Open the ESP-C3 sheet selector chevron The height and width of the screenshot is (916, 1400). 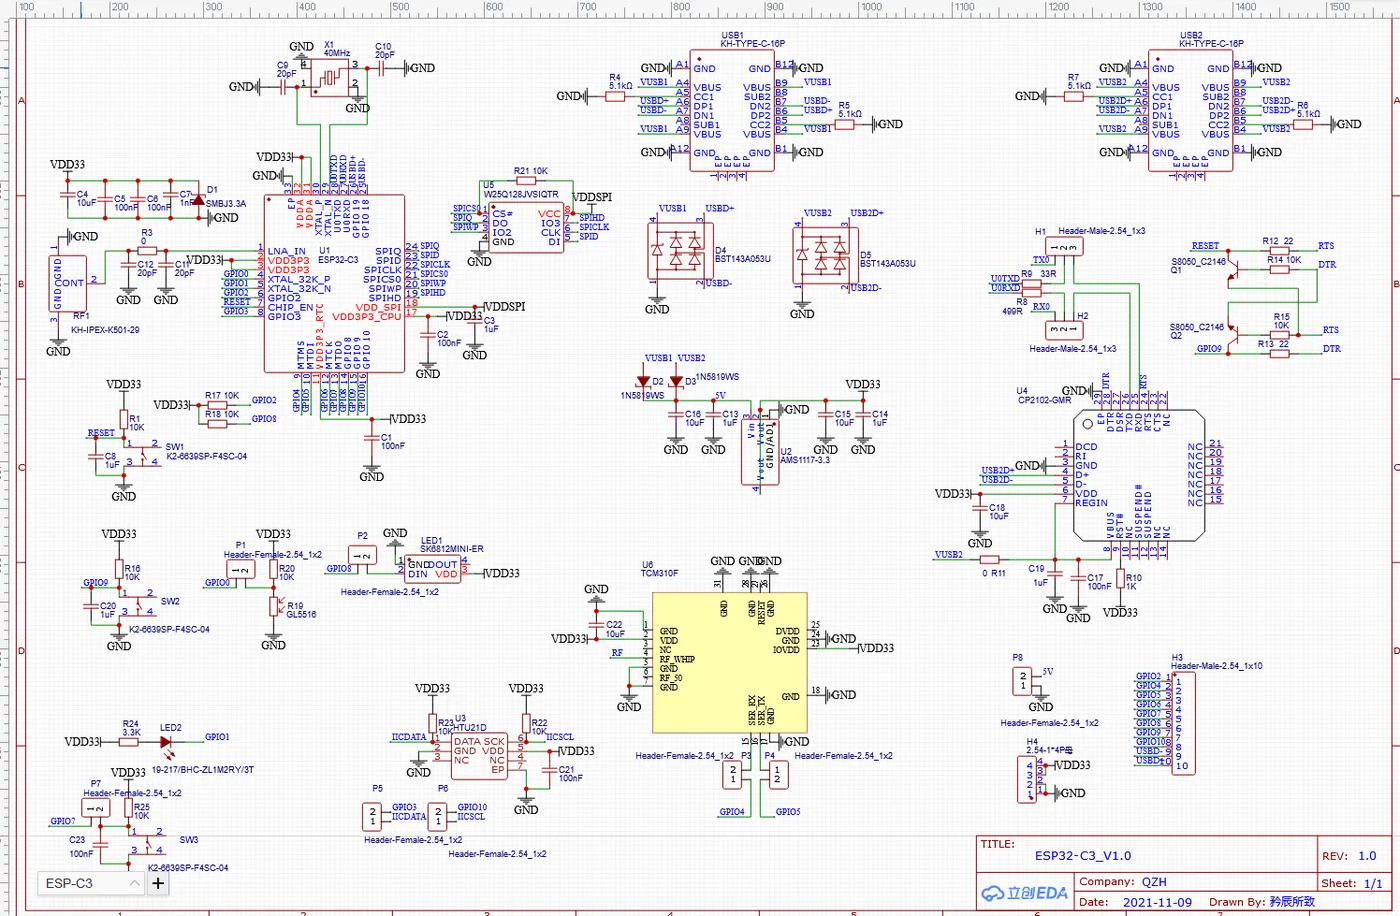[134, 884]
